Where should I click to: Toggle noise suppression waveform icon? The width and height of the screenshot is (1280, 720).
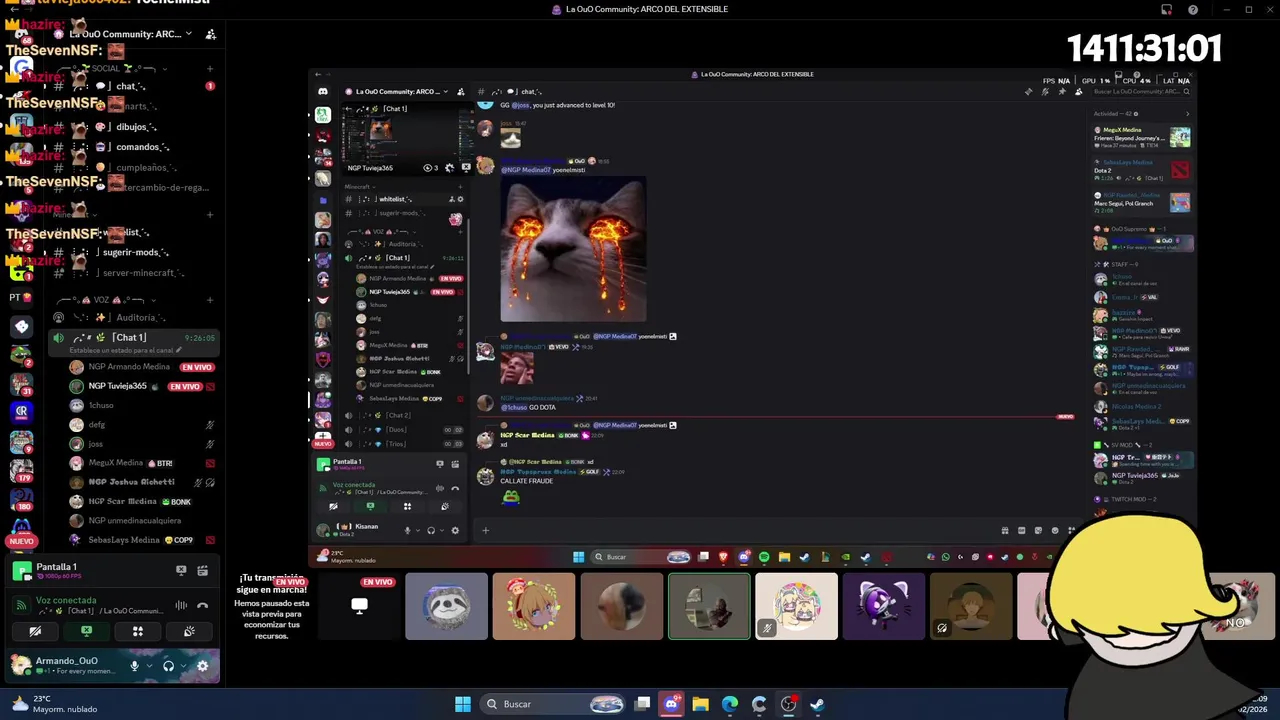coord(181,605)
